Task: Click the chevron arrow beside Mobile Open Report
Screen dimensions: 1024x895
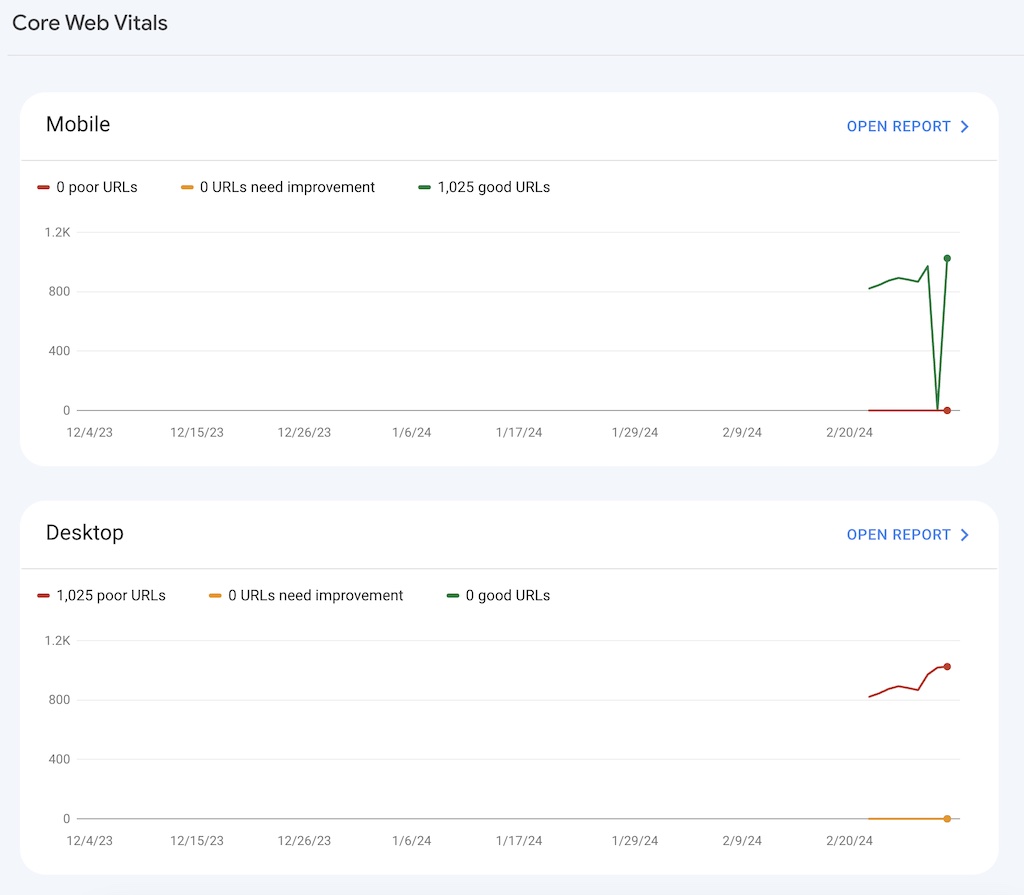Action: pyautogui.click(x=965, y=127)
